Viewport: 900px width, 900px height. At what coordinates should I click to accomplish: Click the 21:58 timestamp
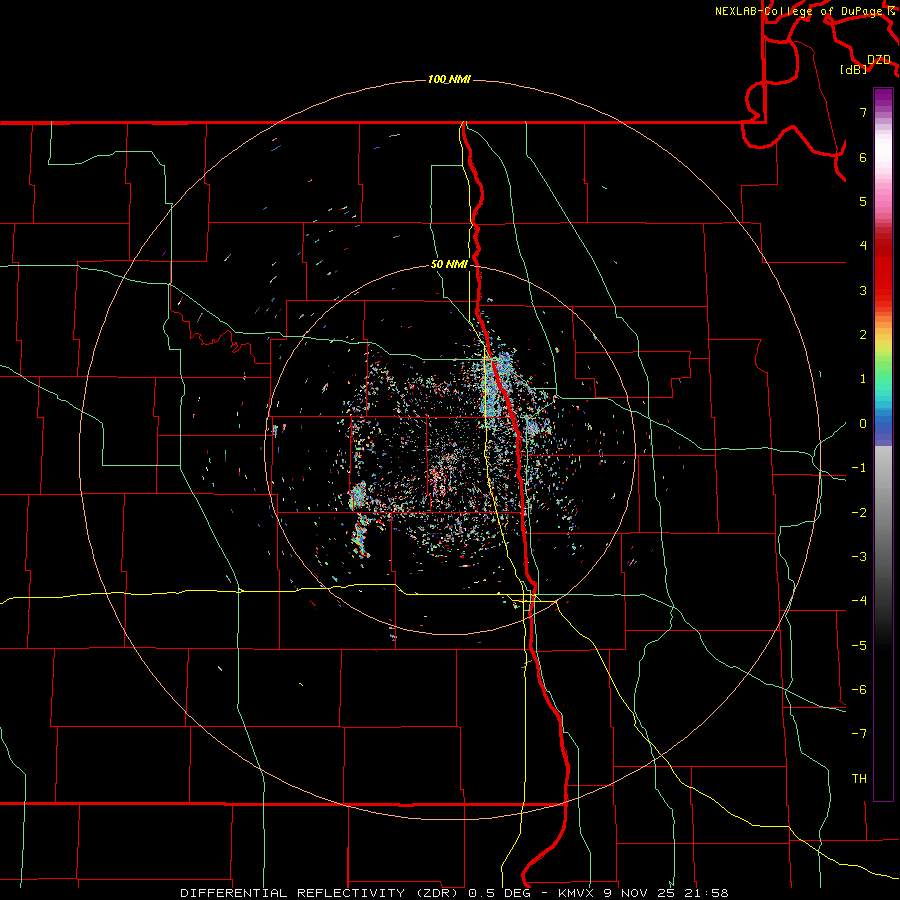[x=704, y=893]
